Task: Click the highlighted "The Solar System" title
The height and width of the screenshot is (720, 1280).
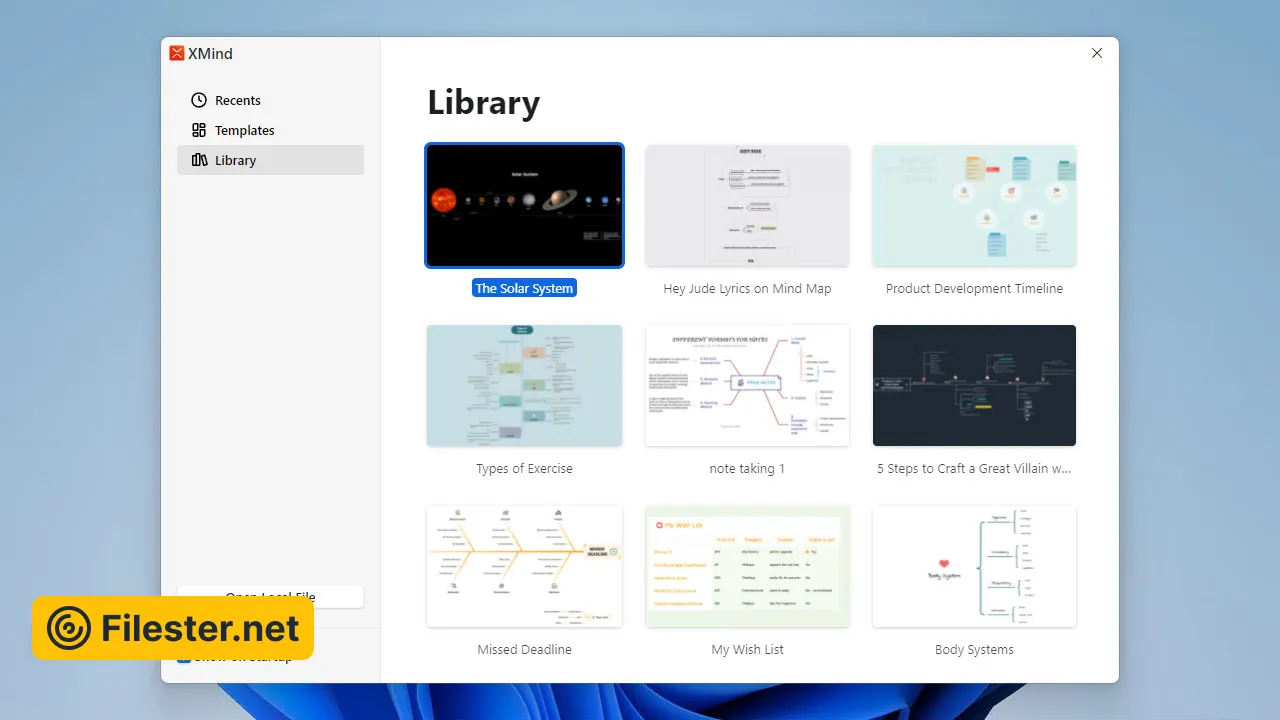Action: (x=524, y=288)
